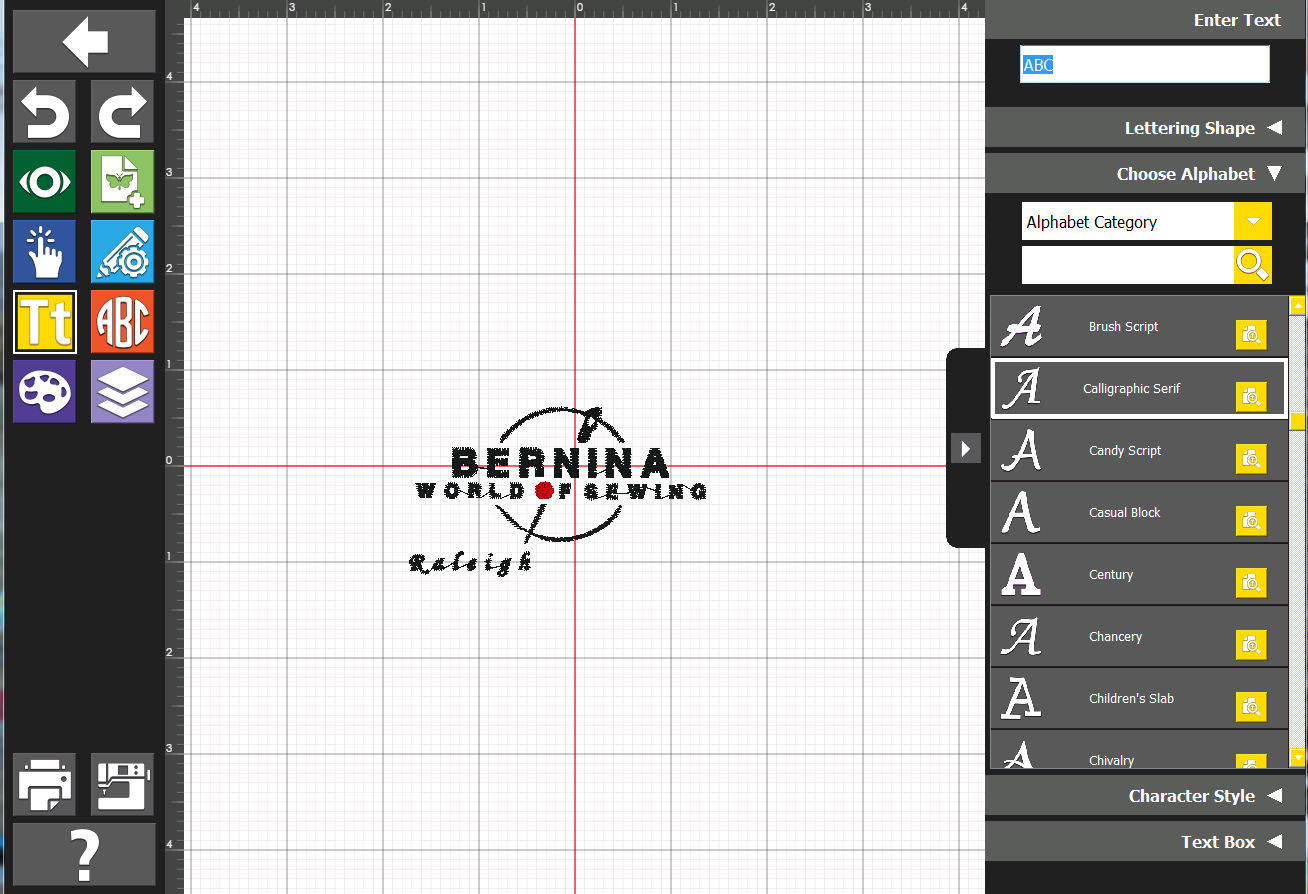Open the edit settings pencil-gear tool
This screenshot has width=1308, height=894.
(122, 252)
